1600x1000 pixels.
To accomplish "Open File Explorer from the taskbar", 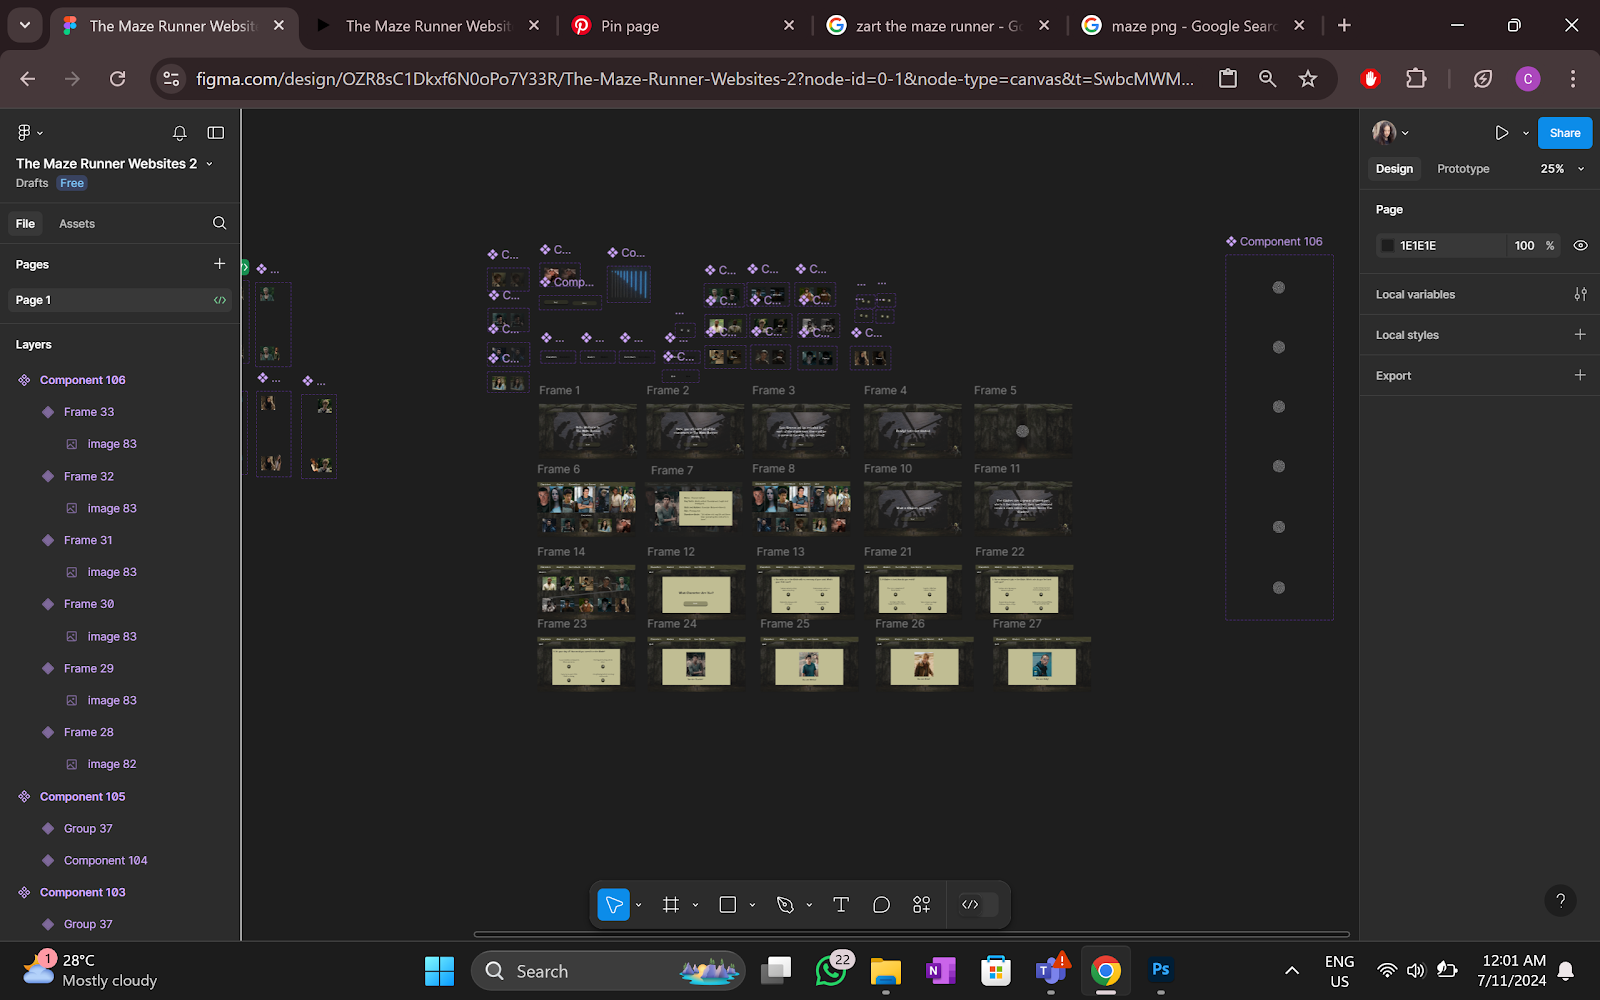I will (x=886, y=971).
